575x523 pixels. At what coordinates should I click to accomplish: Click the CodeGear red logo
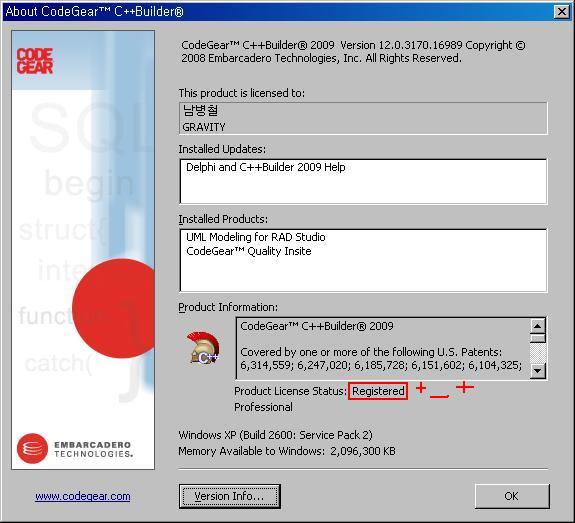pyautogui.click(x=35, y=61)
